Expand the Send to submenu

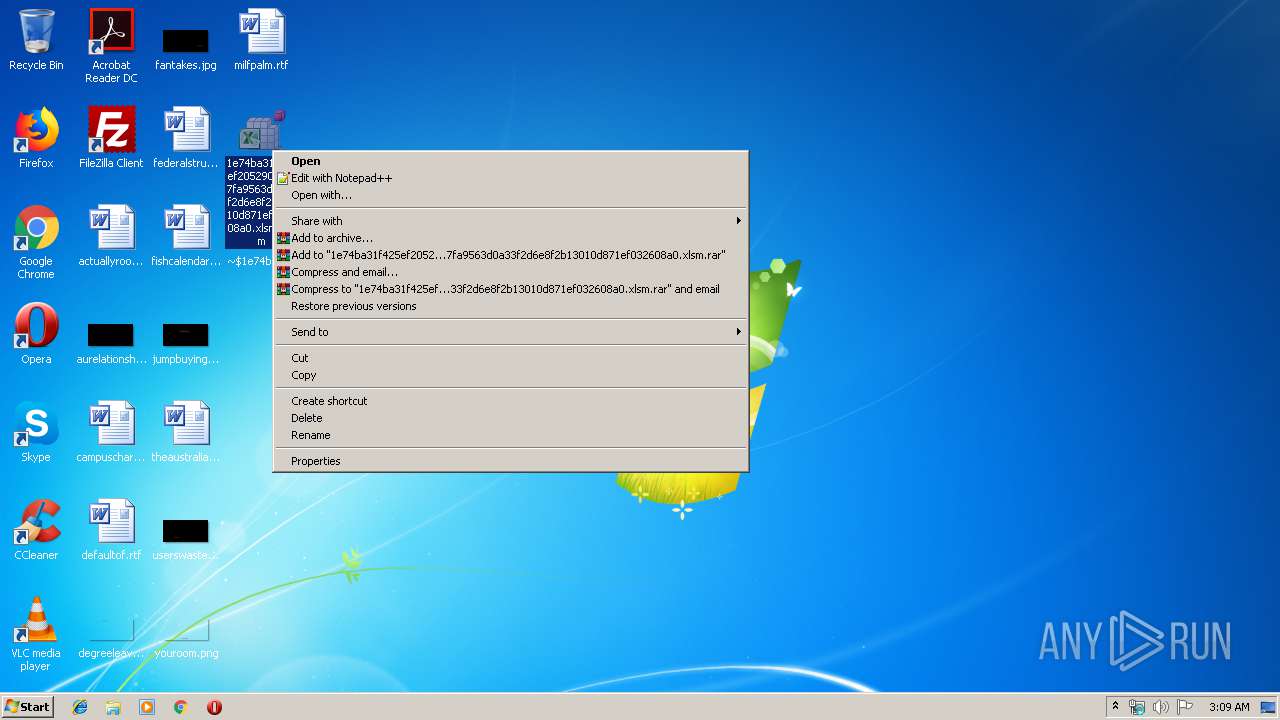tap(510, 332)
